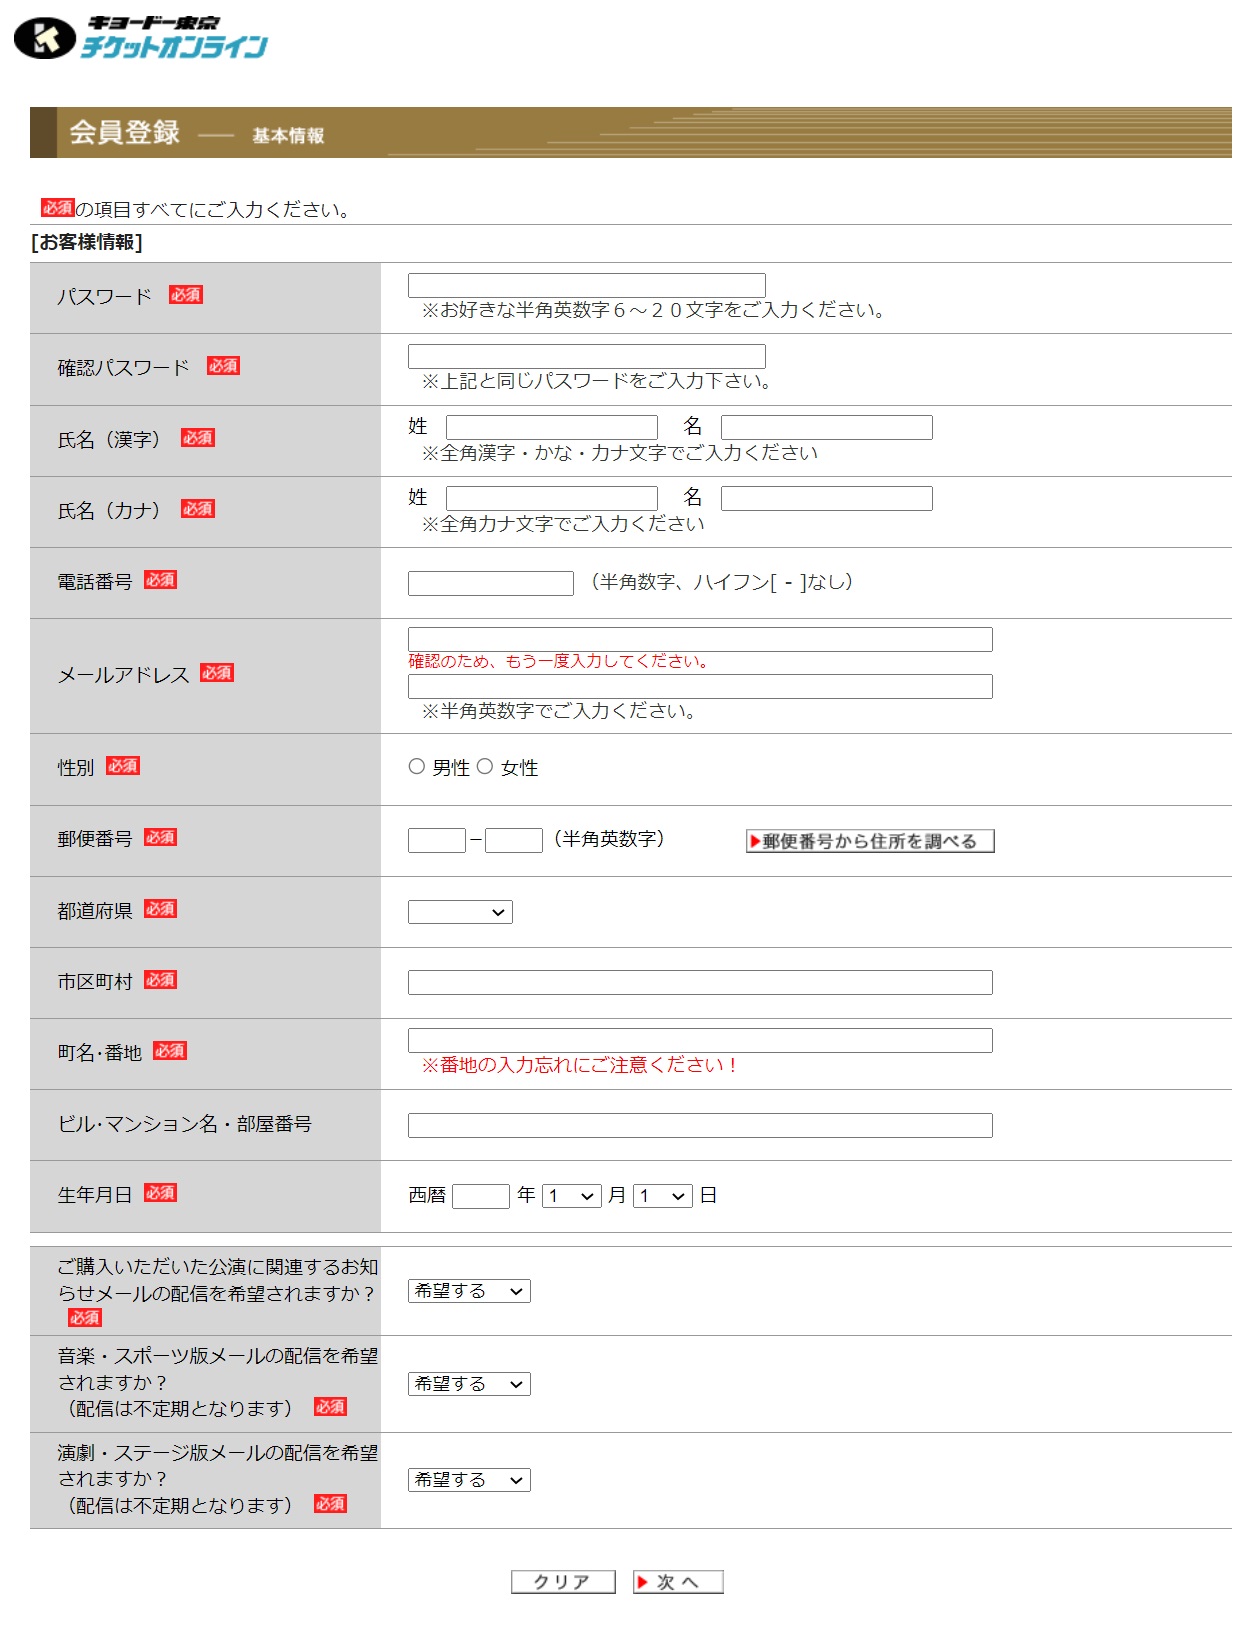Open the 音楽・スポーツ版メール配信 dropdown
1249x1635 pixels.
tap(469, 1384)
